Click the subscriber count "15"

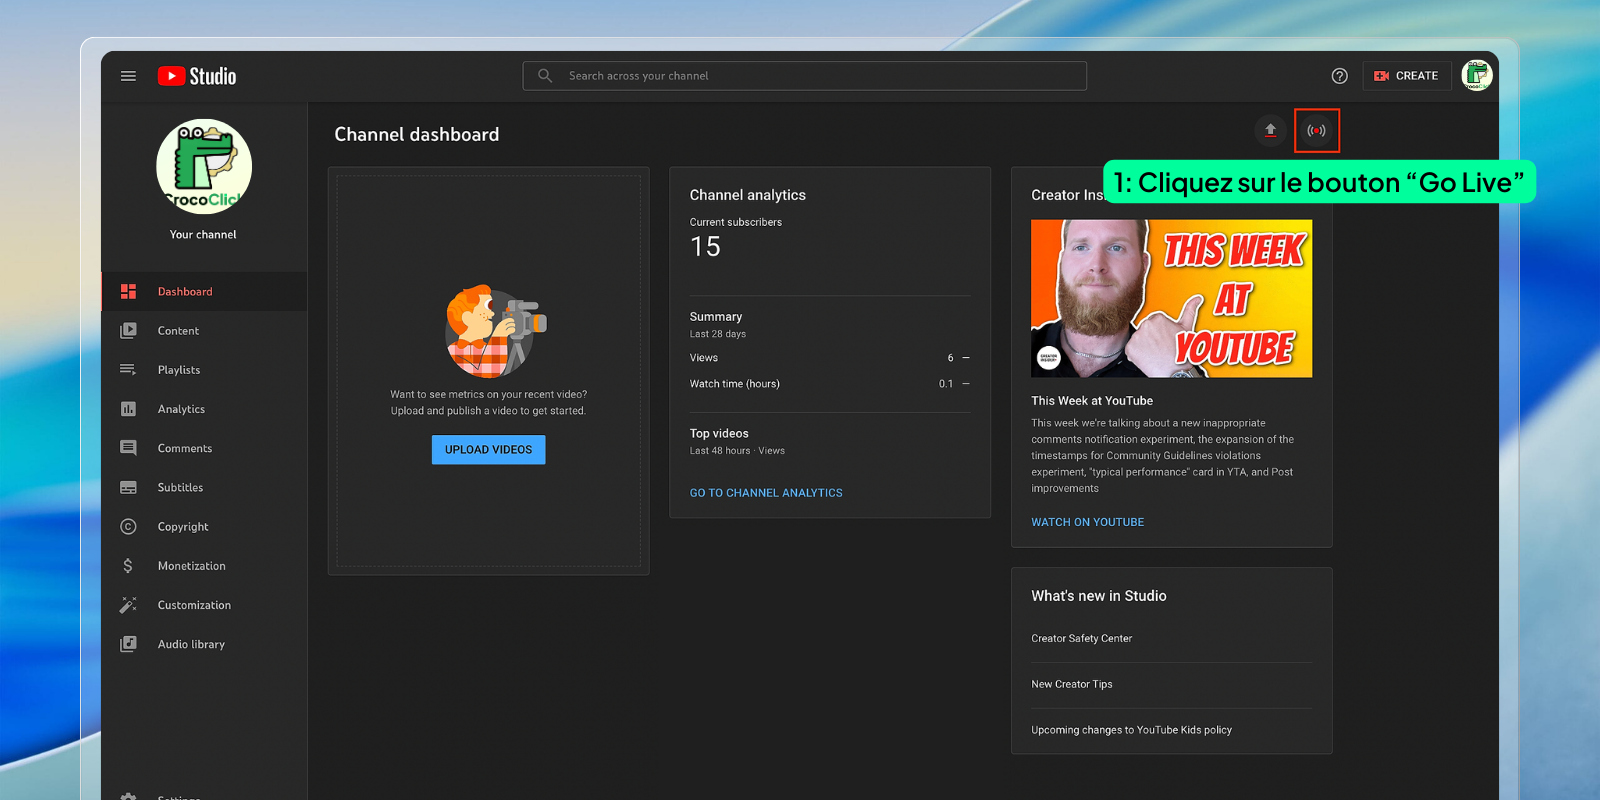click(x=705, y=247)
